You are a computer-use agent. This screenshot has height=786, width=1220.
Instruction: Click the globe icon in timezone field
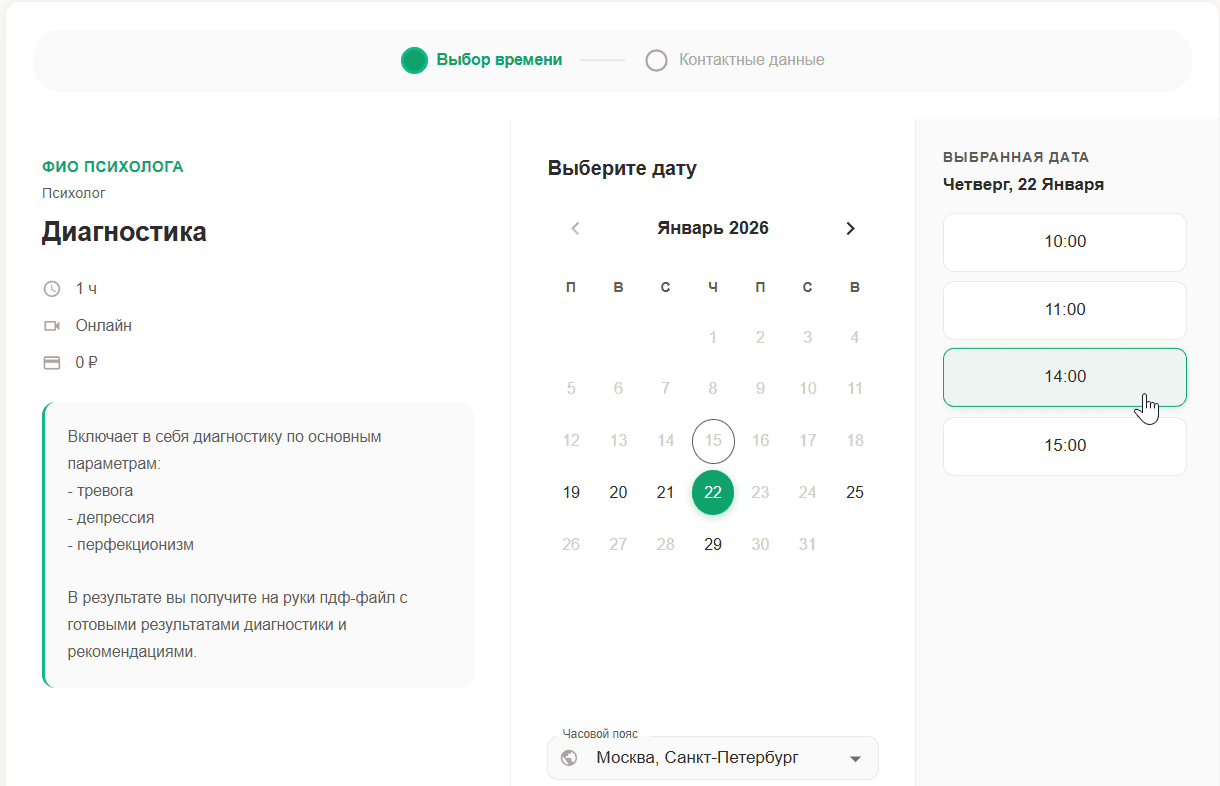click(x=570, y=758)
